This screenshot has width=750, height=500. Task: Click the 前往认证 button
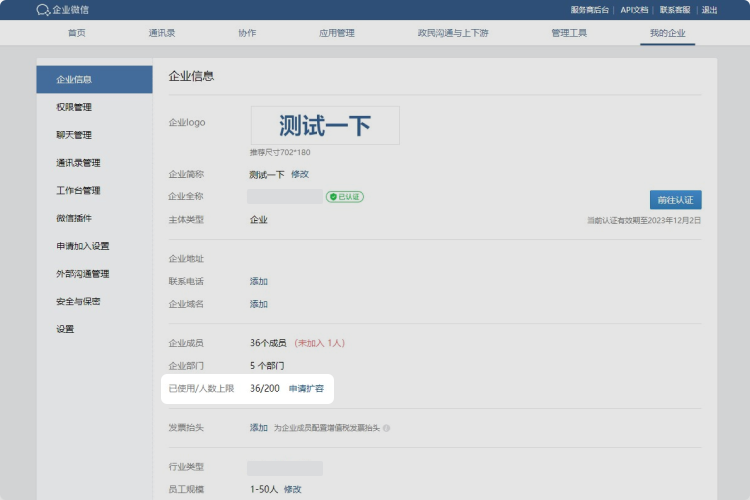675,200
